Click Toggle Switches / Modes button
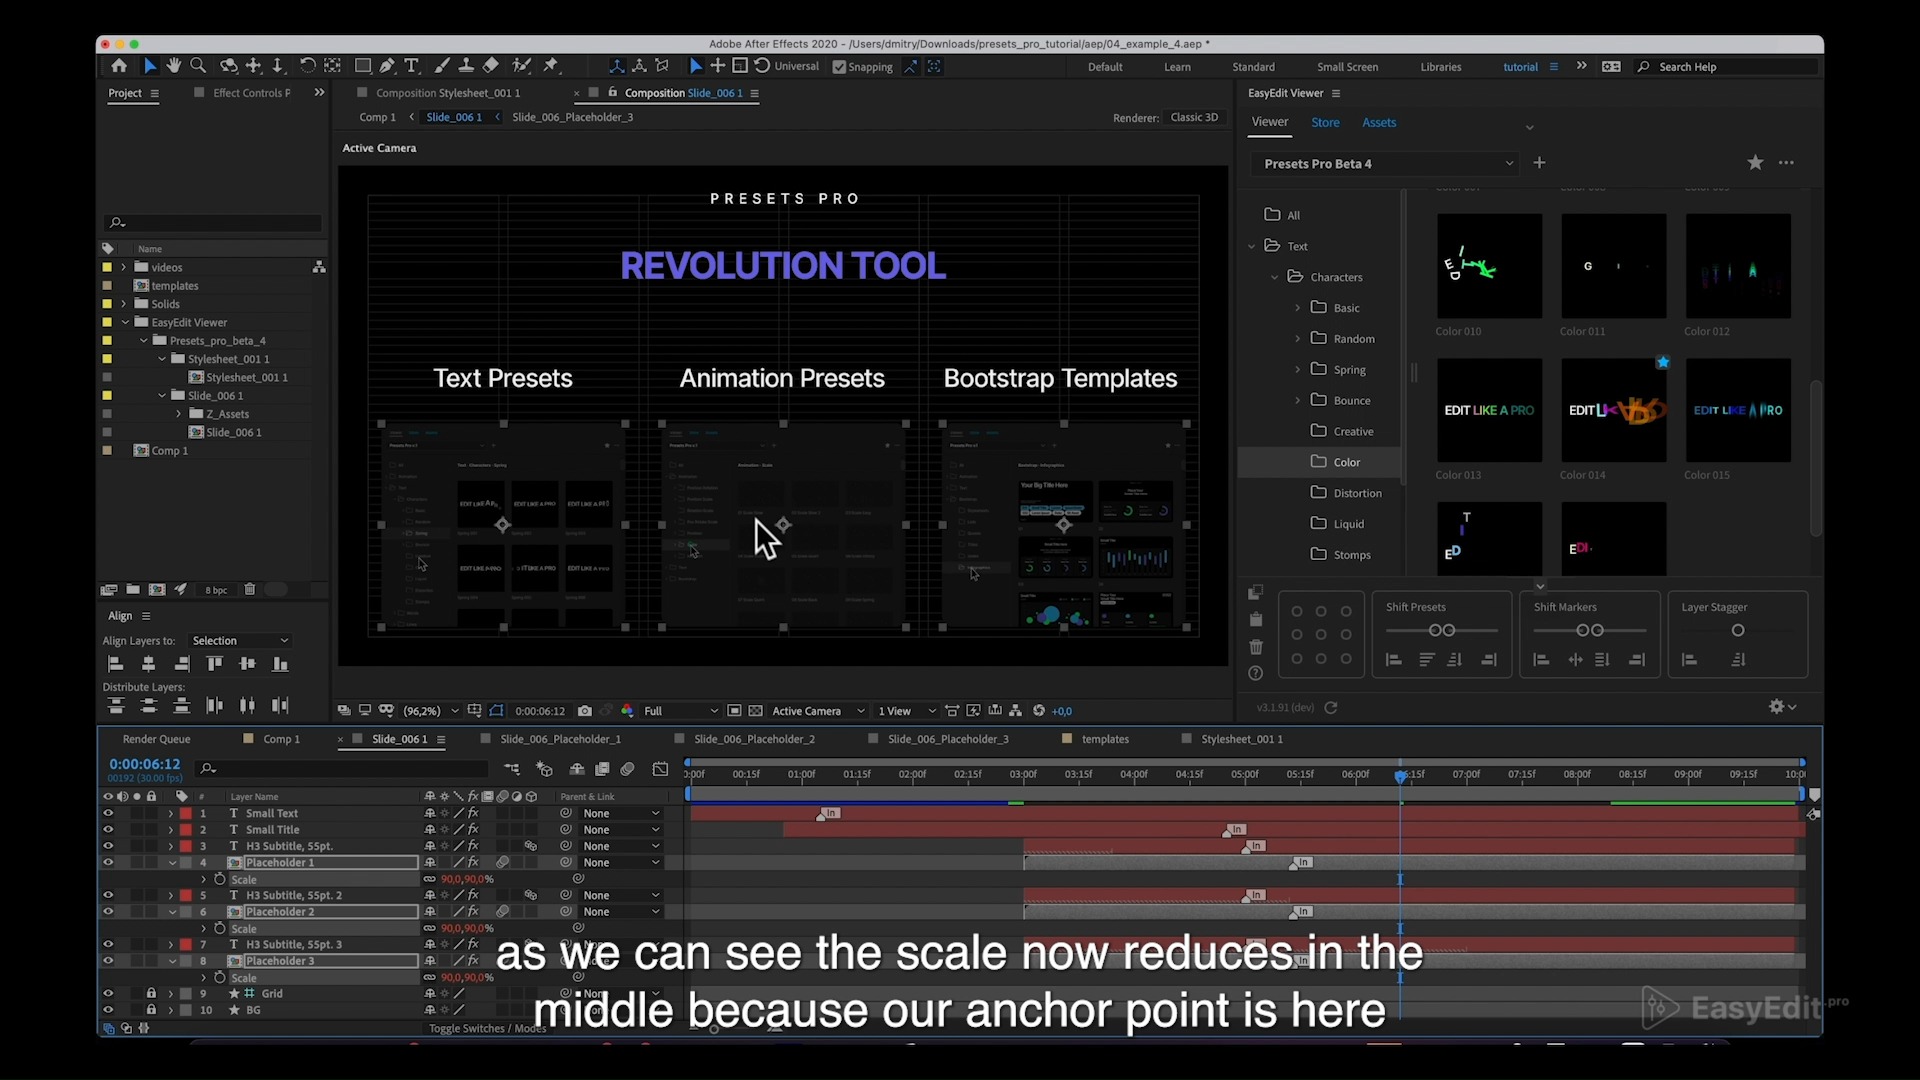Viewport: 1920px width, 1080px height. pos(488,1028)
